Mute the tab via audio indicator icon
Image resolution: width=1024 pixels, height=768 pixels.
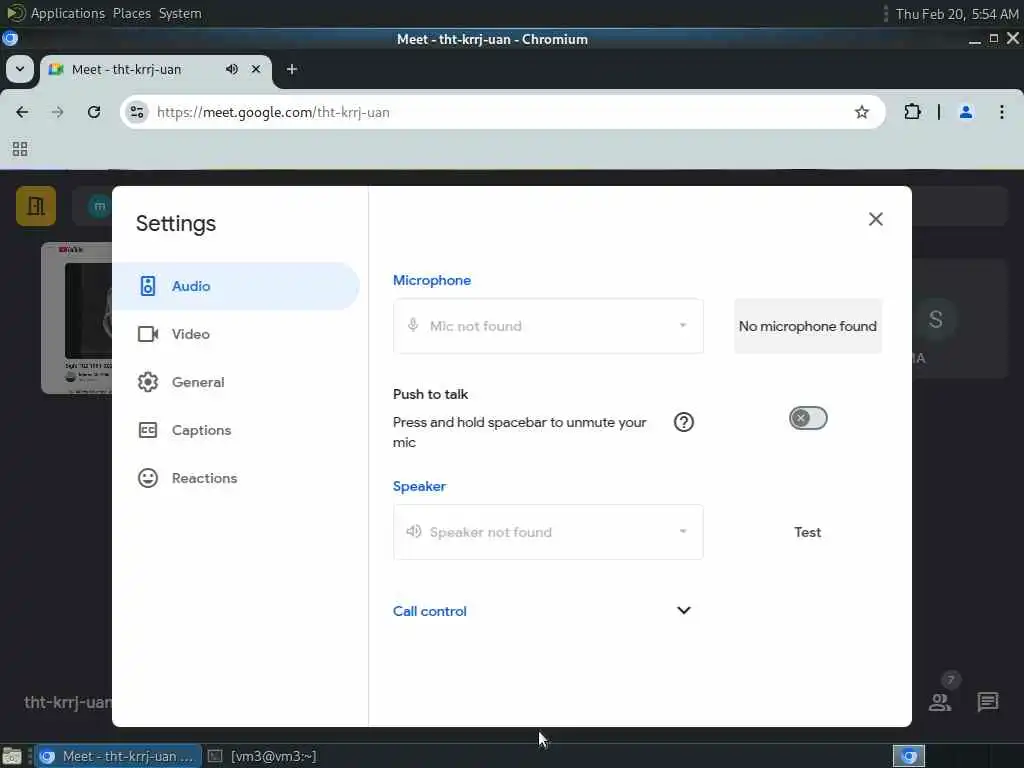coord(232,69)
